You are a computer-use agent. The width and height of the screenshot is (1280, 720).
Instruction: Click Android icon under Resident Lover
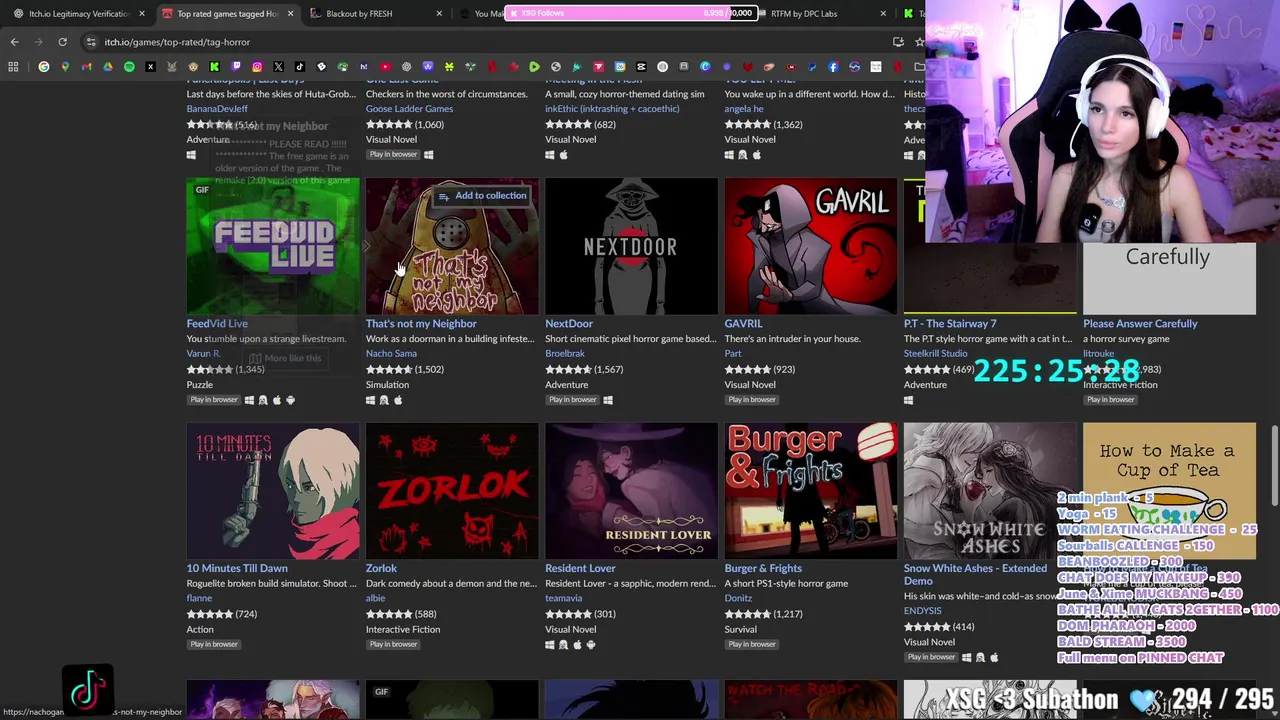click(591, 645)
